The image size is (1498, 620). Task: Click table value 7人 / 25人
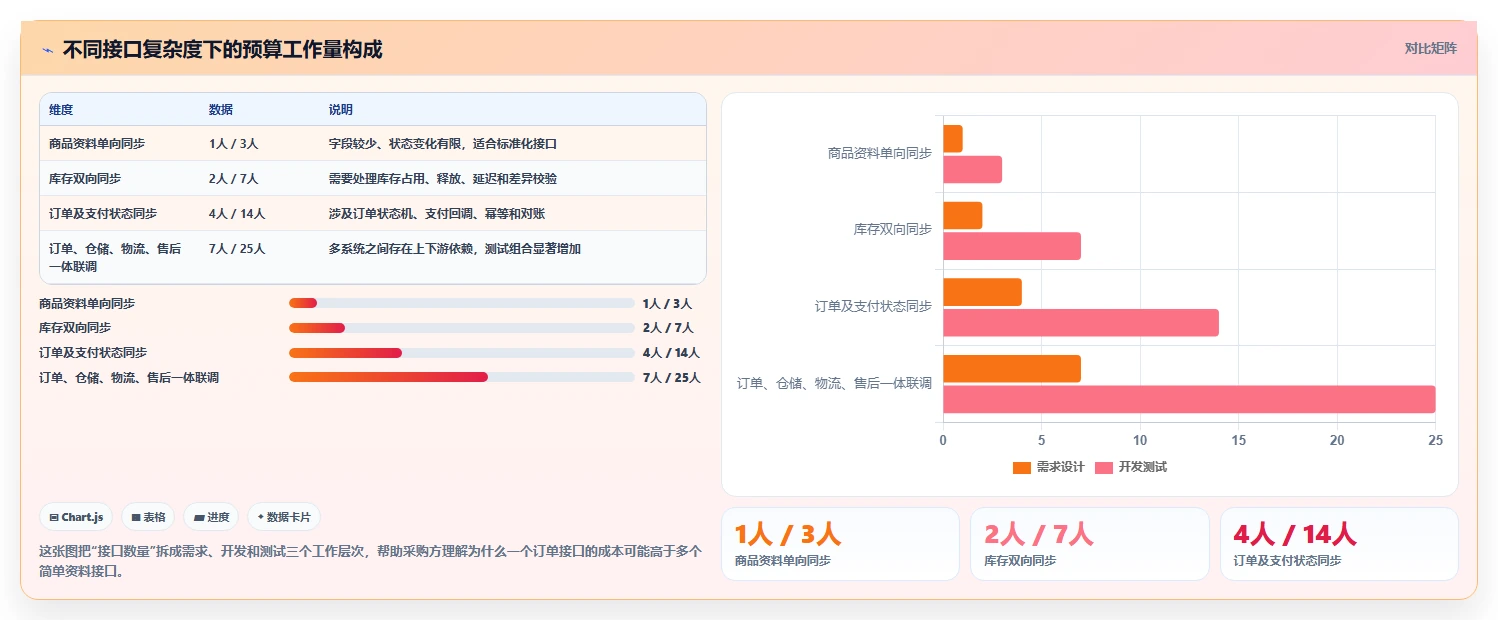pos(237,249)
